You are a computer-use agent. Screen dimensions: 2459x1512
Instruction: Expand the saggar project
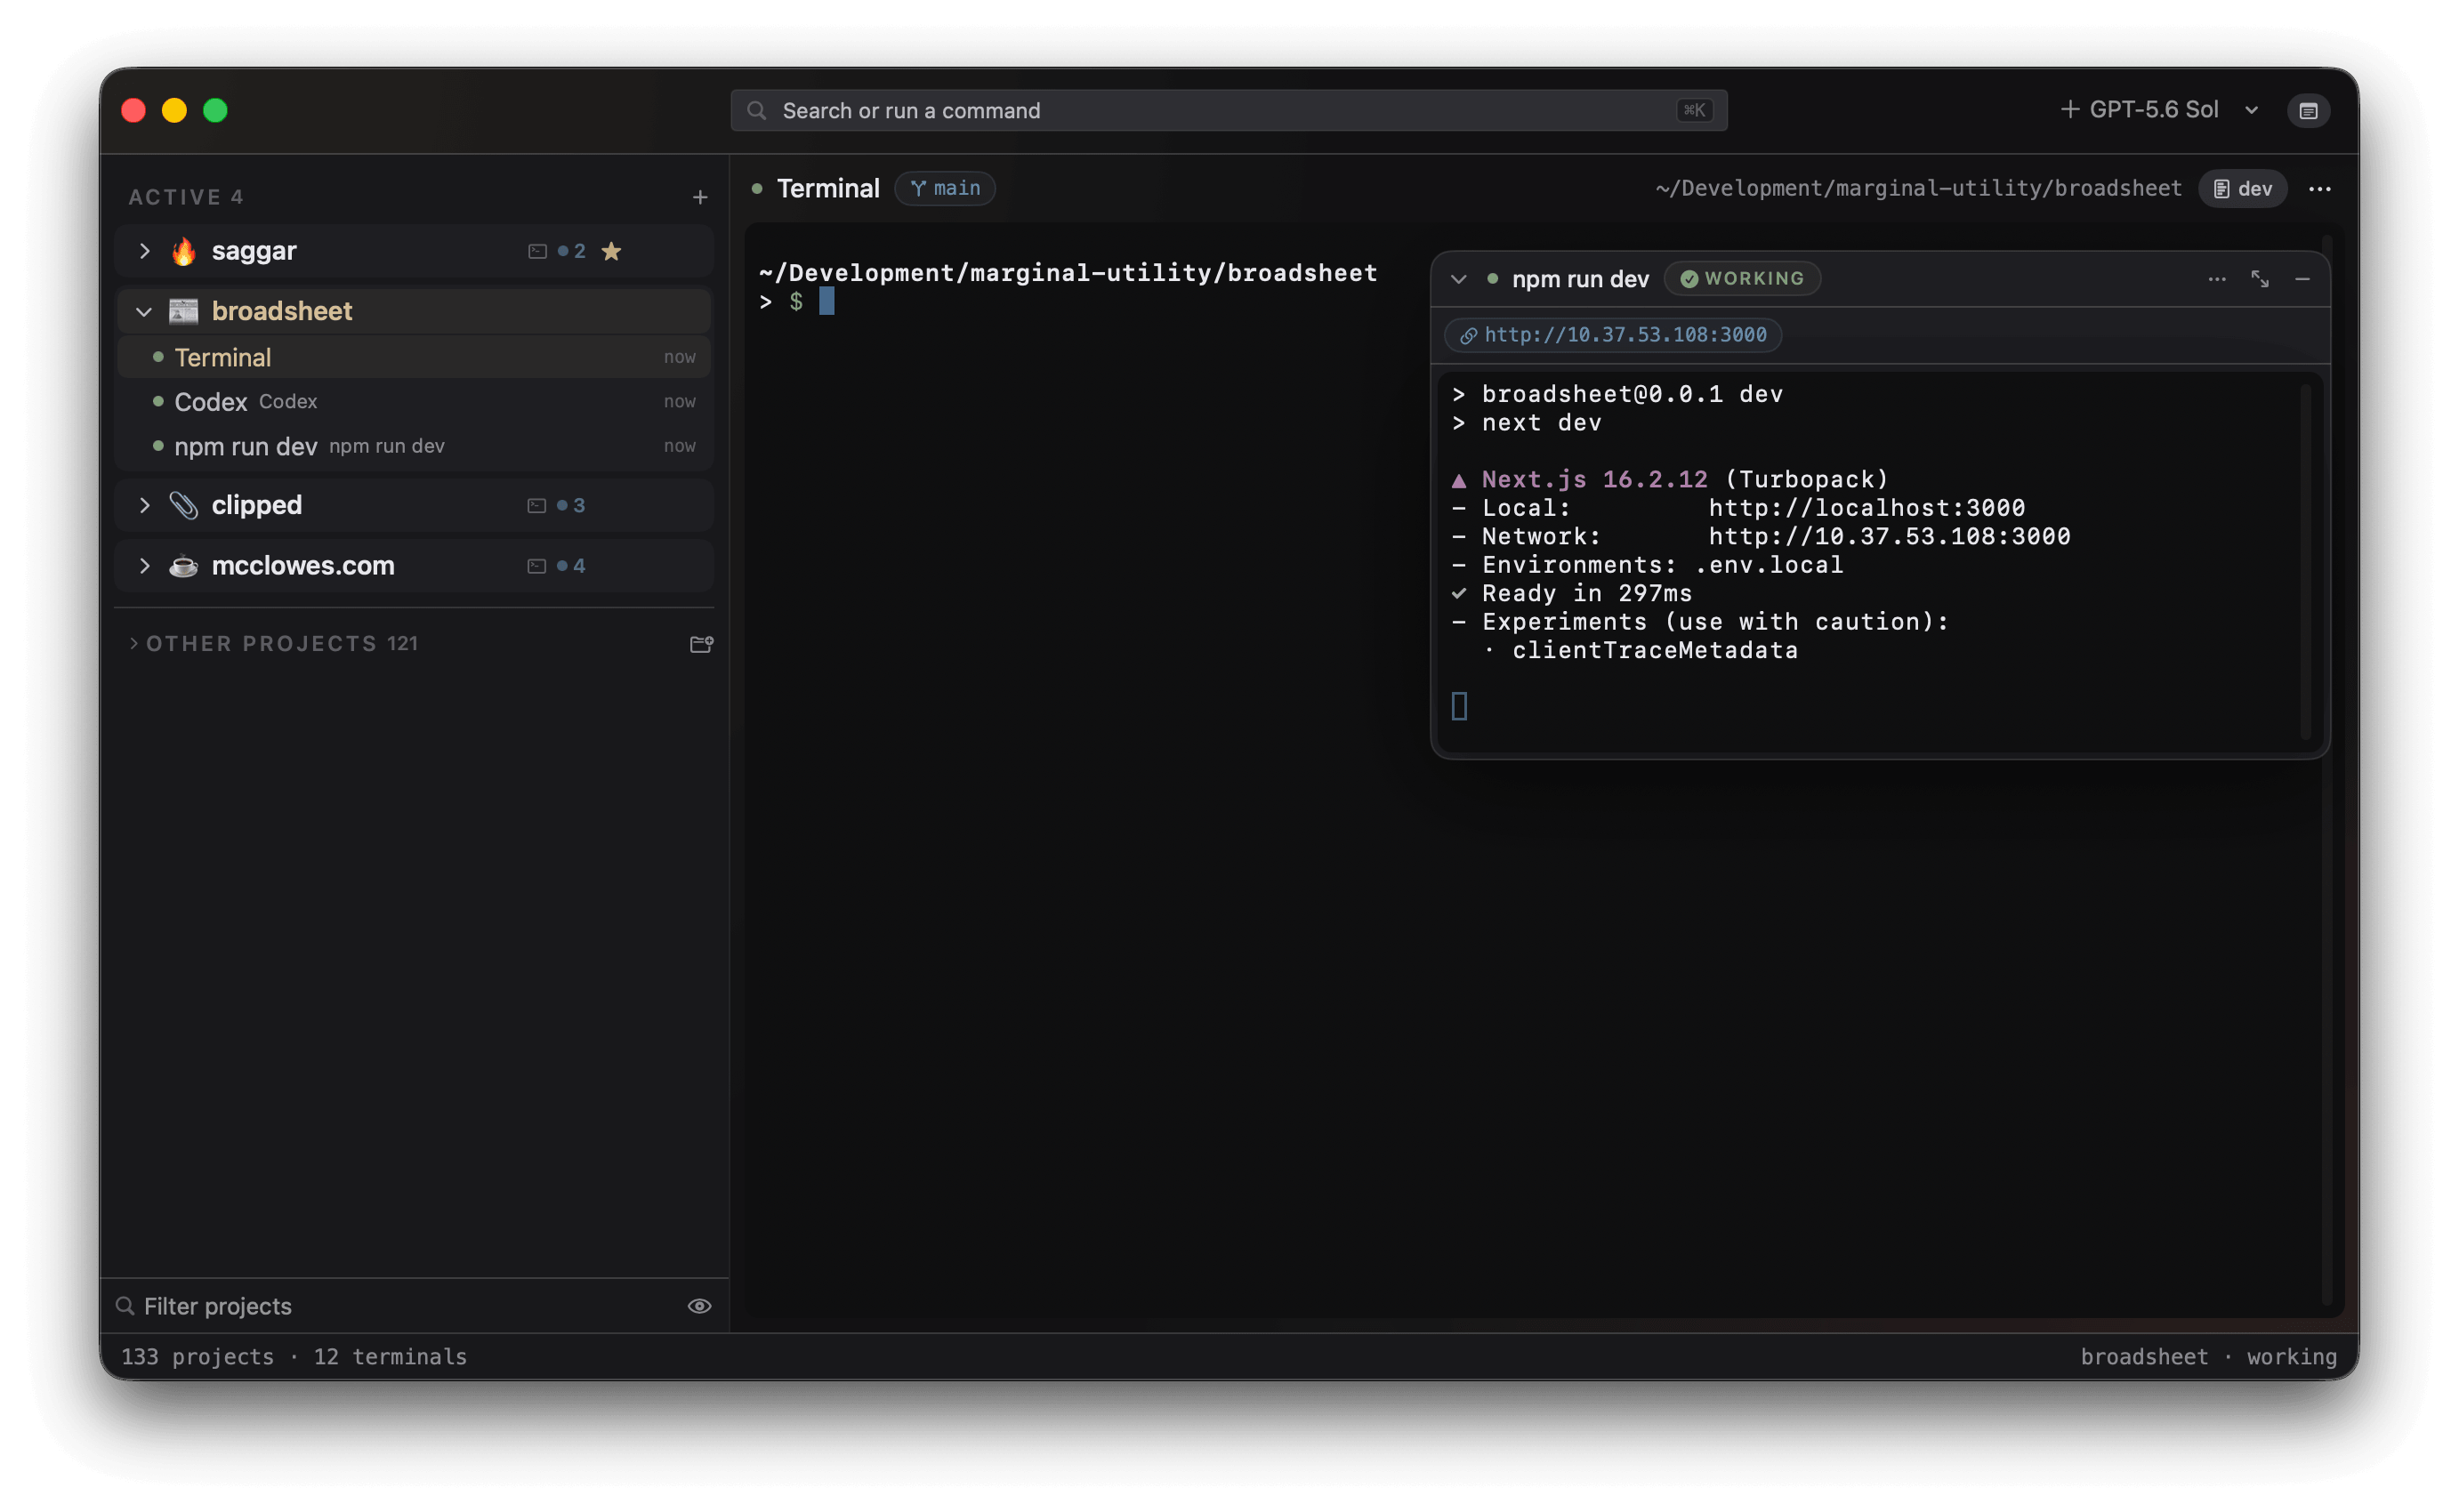click(x=144, y=251)
